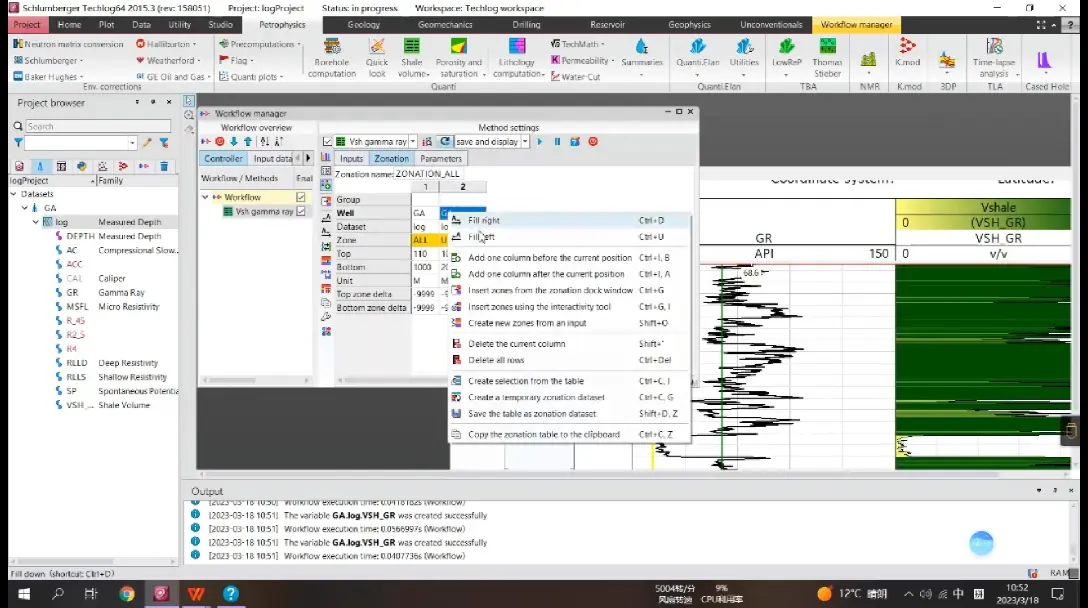Select Copy the zonation table to clipboard
This screenshot has height=608, width=1088.
(569, 434)
